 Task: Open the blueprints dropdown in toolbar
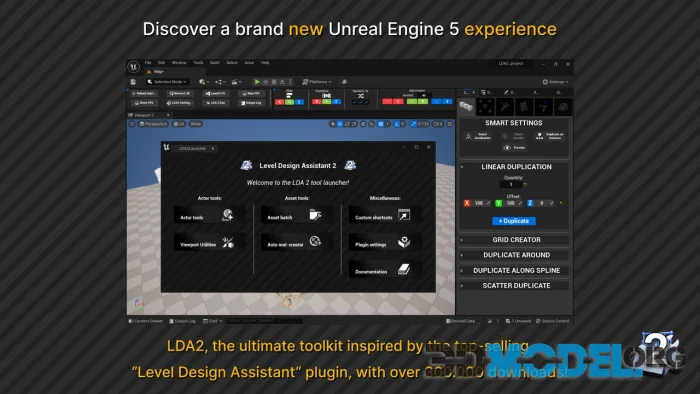coord(221,82)
